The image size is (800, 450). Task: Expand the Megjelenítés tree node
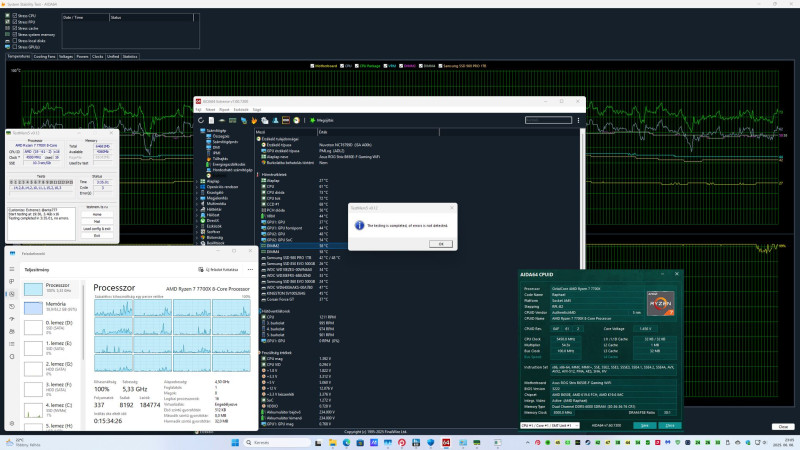197,198
